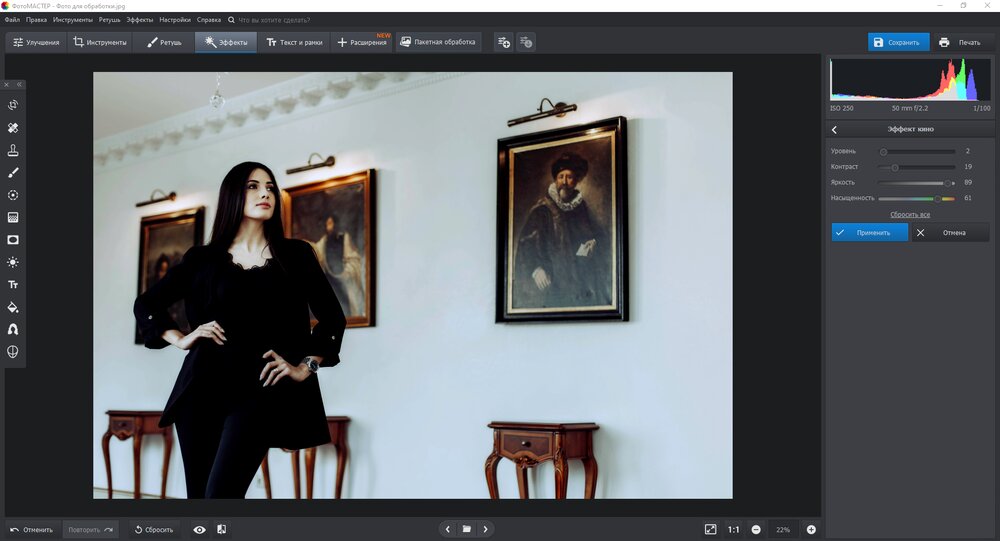Click the 'Сбросить все' link
The image size is (1000, 541).
pos(910,215)
